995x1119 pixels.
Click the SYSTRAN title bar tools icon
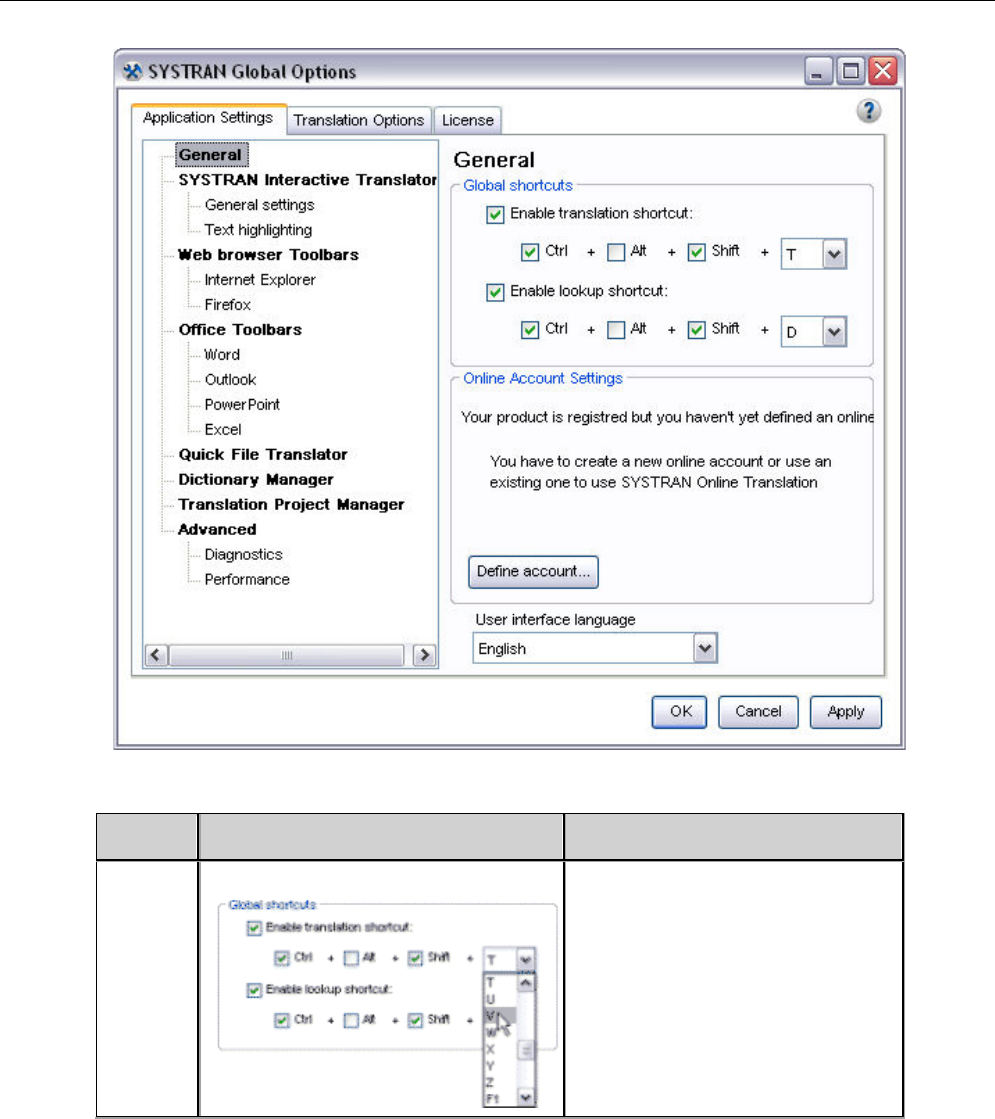tap(132, 72)
